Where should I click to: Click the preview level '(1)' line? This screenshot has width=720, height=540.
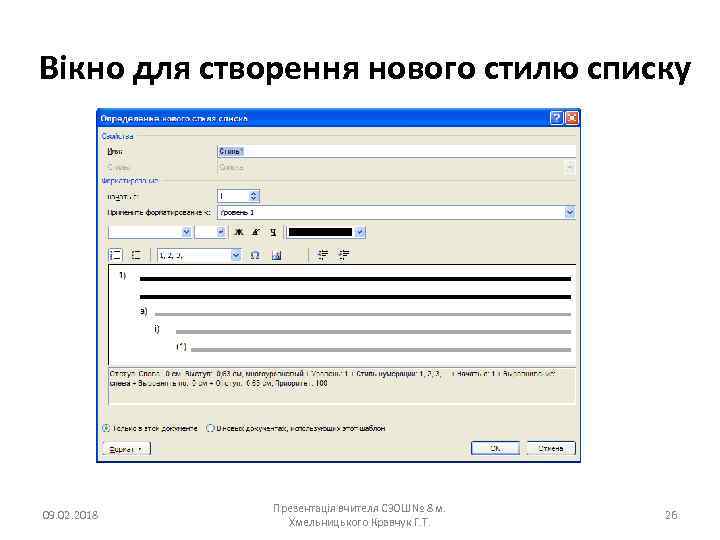click(374, 348)
